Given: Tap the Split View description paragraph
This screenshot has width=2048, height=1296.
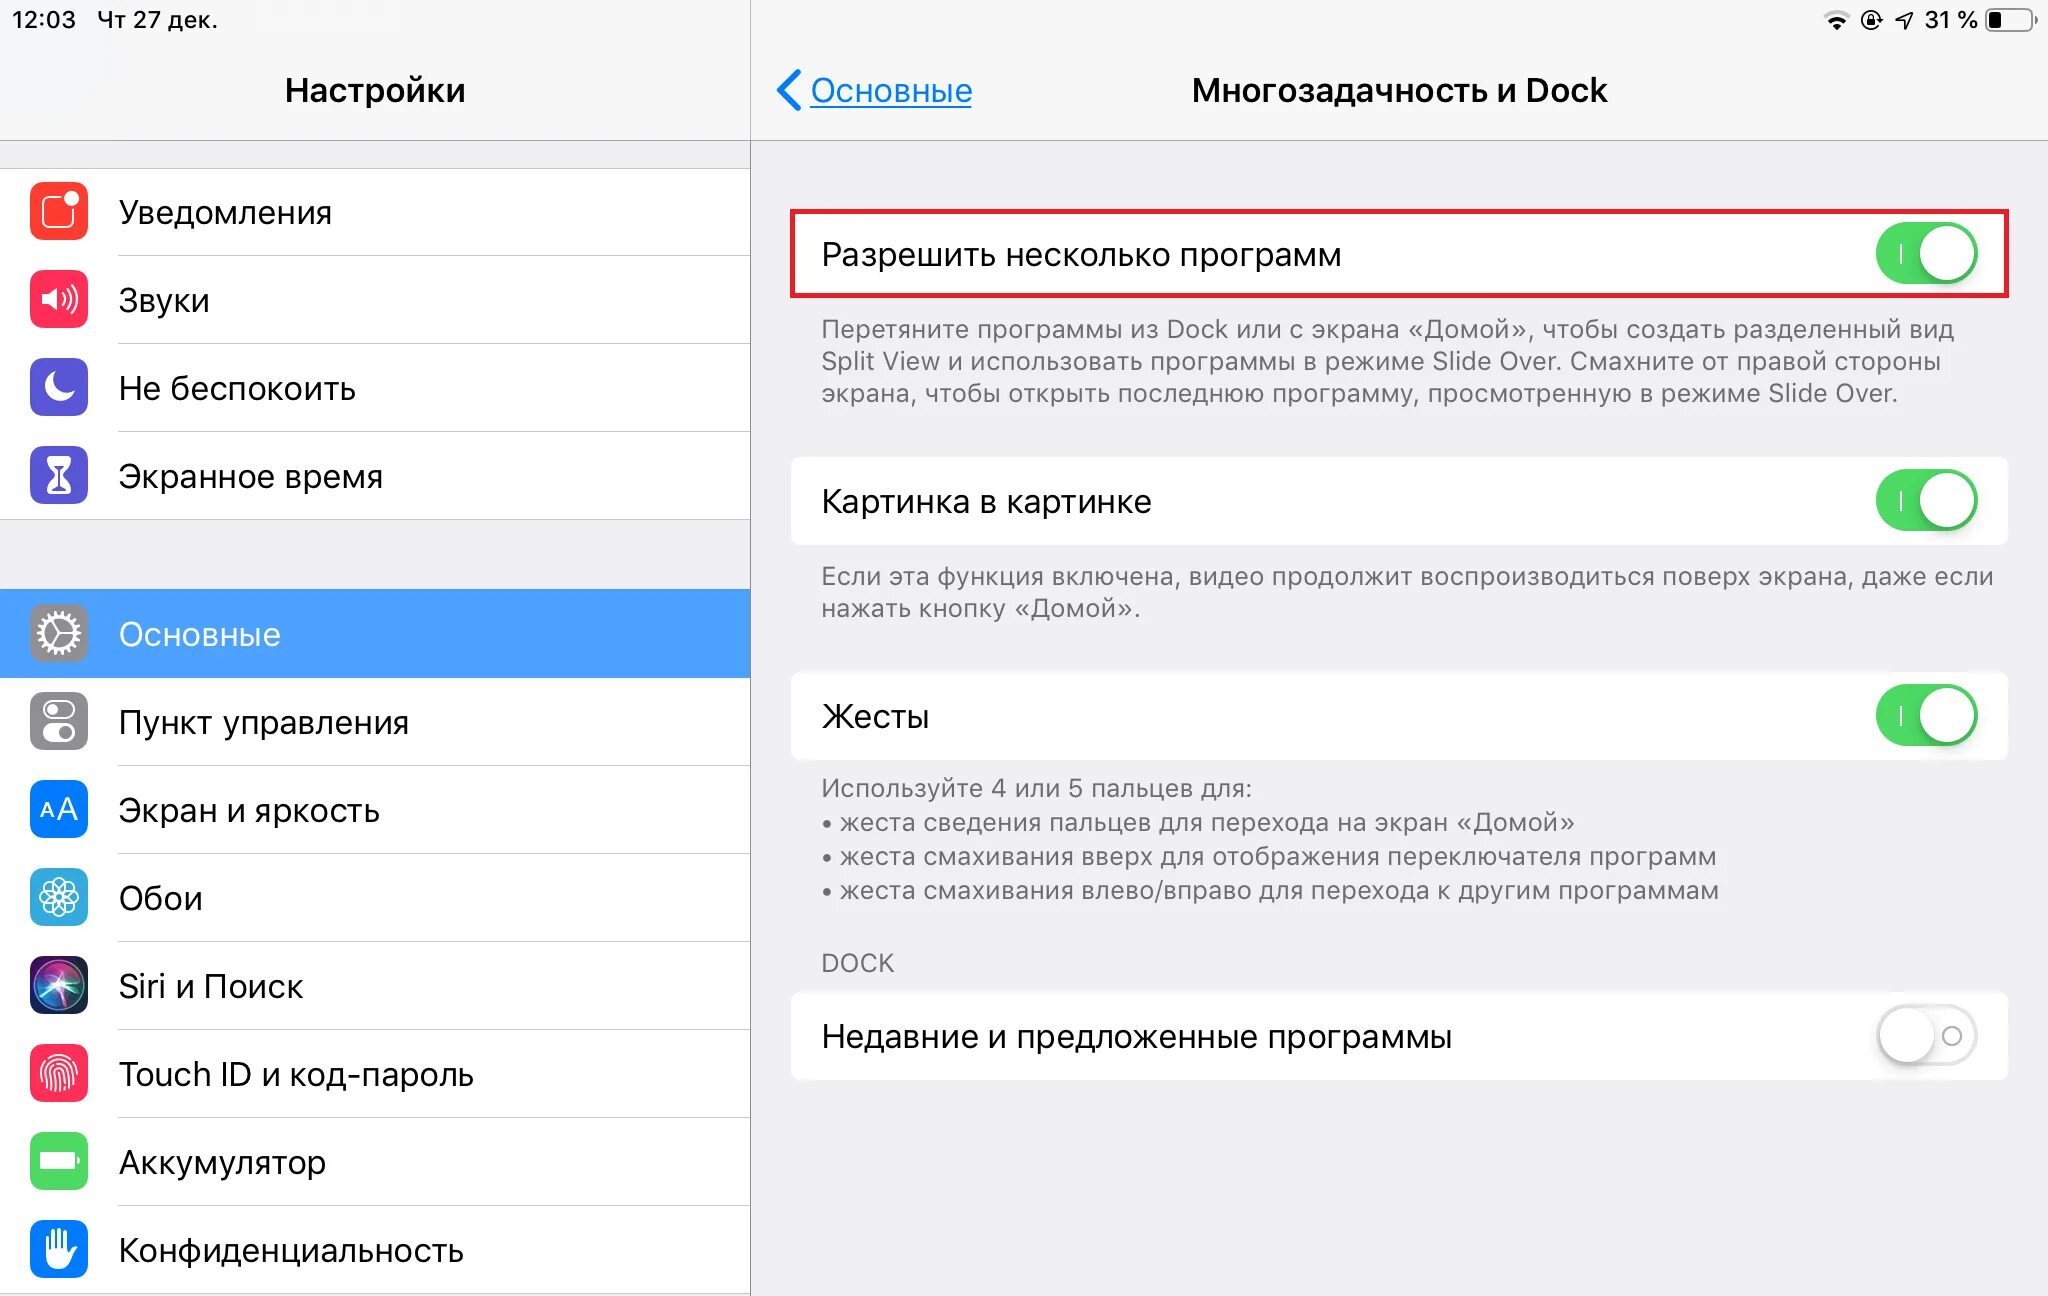Looking at the screenshot, I should click(x=1388, y=361).
